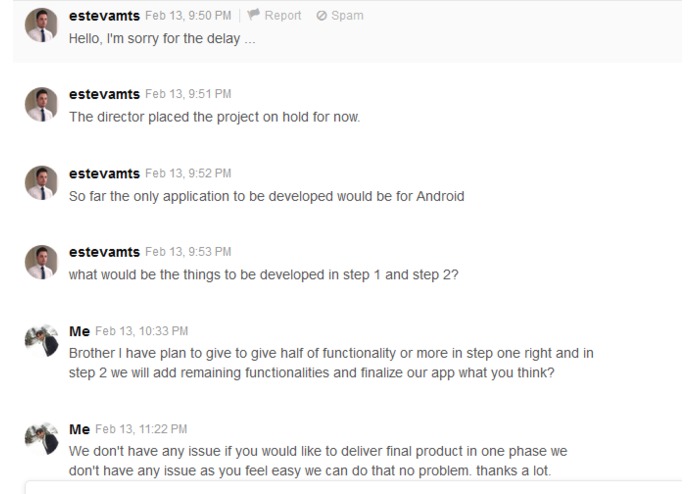Click my avatar on 11:22 PM message
The height and width of the screenshot is (494, 695).
pyautogui.click(x=41, y=439)
